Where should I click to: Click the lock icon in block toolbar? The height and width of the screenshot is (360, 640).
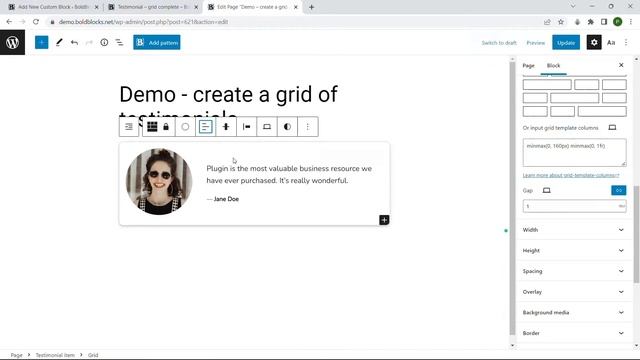click(x=166, y=127)
